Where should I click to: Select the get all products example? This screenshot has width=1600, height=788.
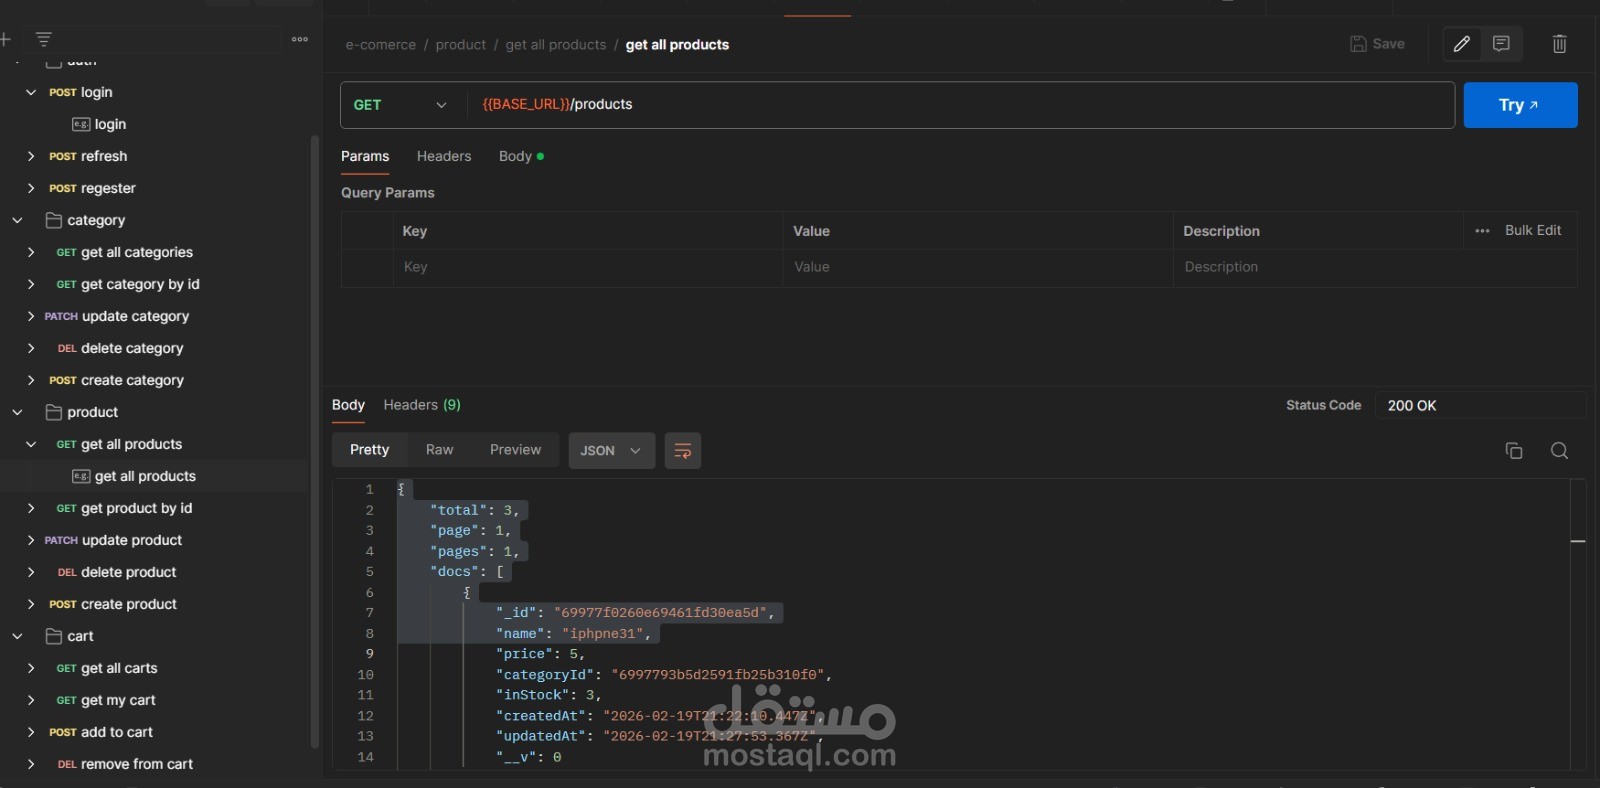pyautogui.click(x=145, y=476)
